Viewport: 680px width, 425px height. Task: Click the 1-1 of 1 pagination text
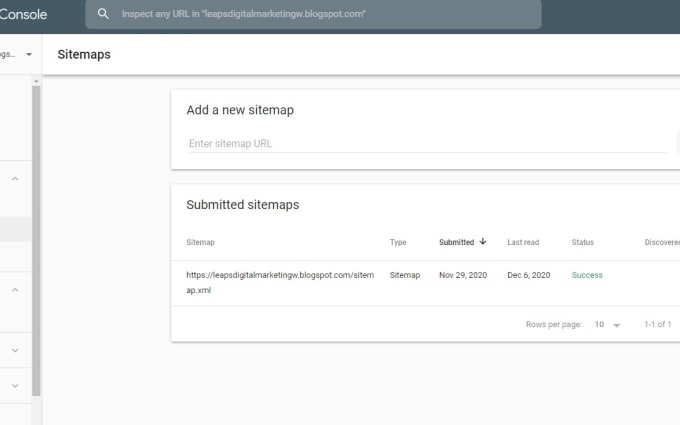[x=657, y=324]
